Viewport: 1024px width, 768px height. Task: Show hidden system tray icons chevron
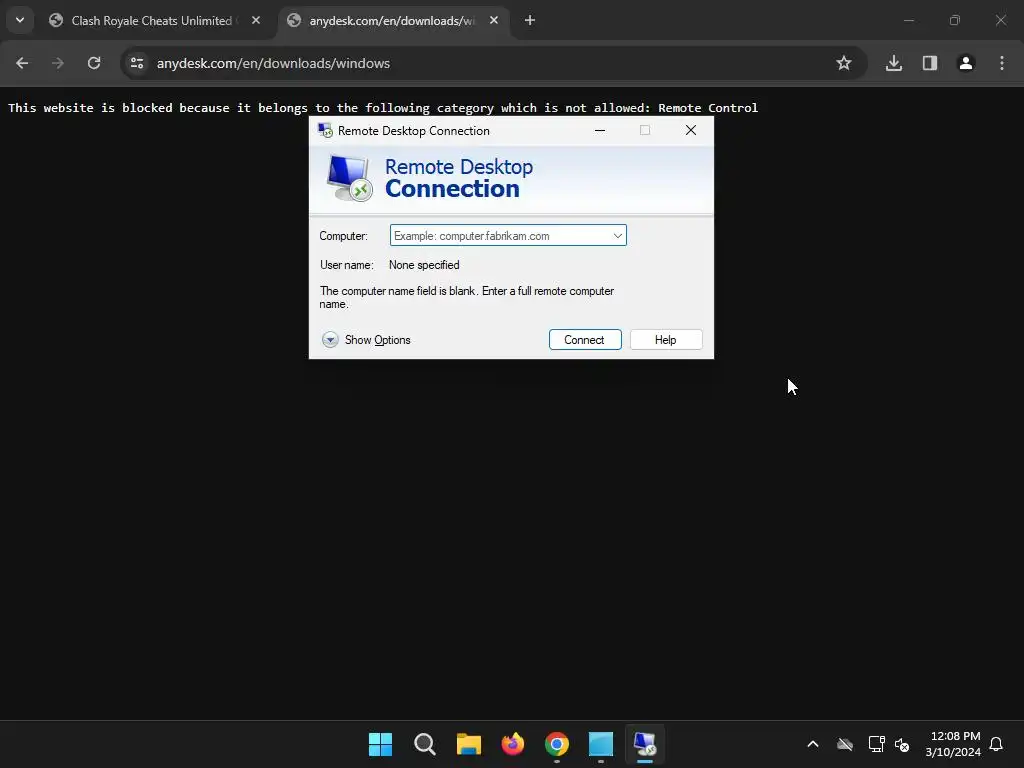click(x=813, y=744)
